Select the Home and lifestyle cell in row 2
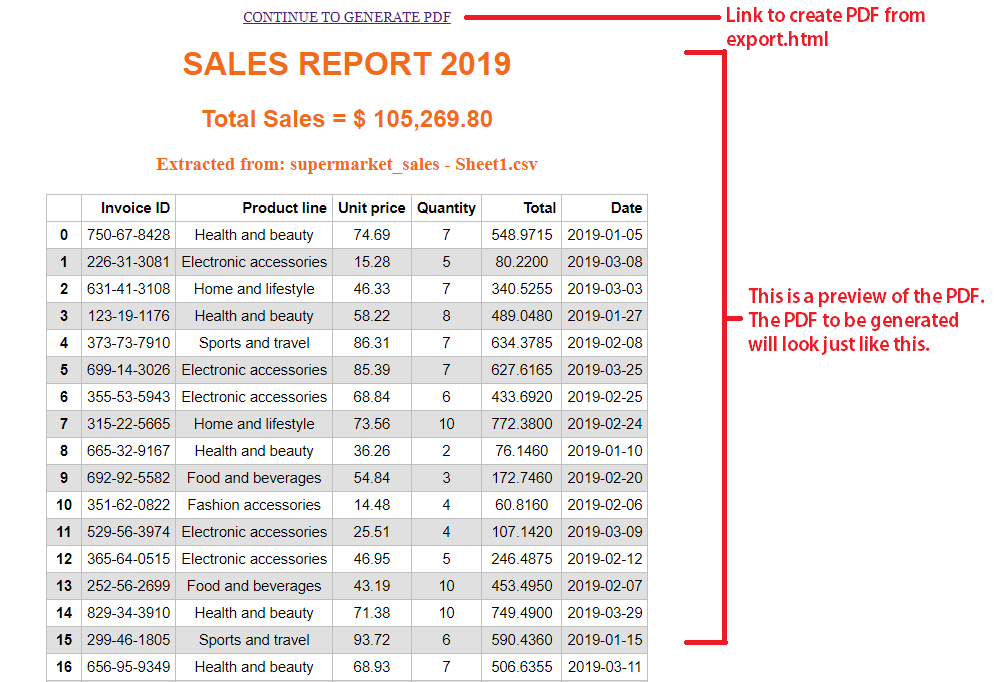The height and width of the screenshot is (682, 1004). 254,289
